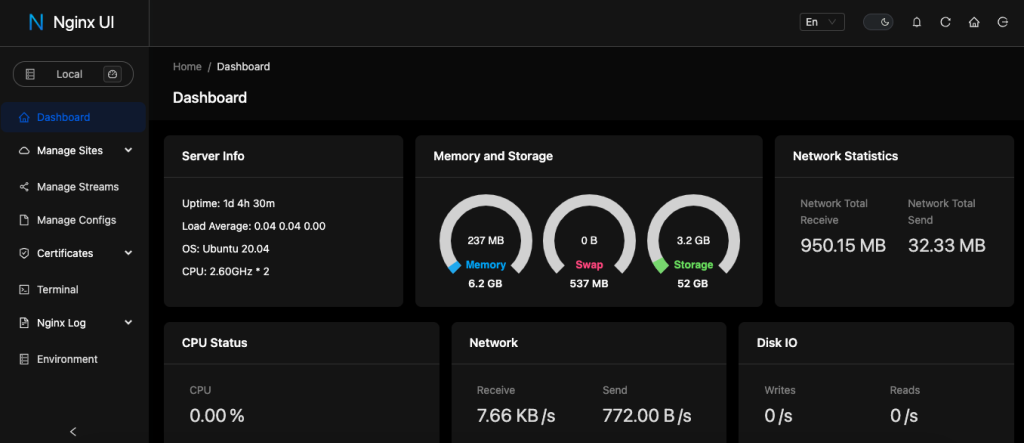Toggle the dark mode switch
1024x443 pixels.
tap(878, 22)
